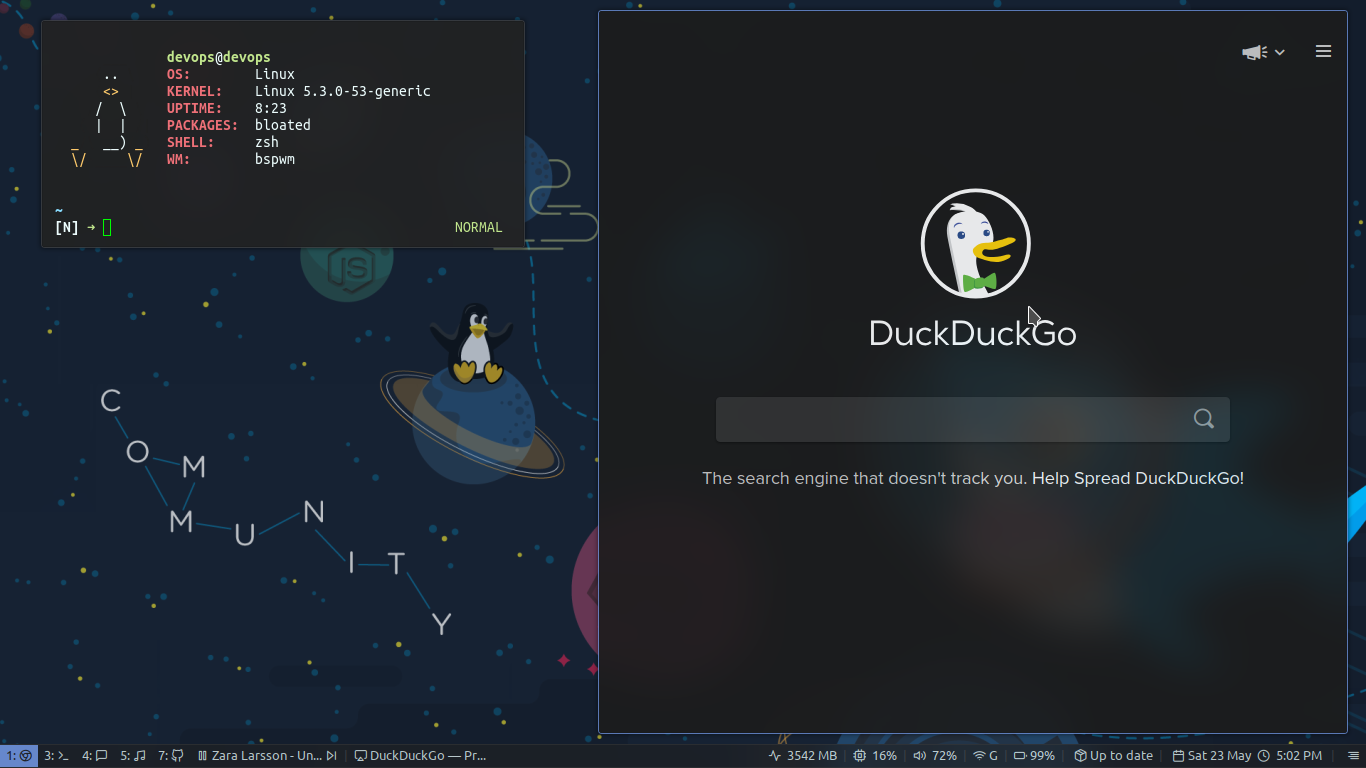Viewport: 1366px width, 768px height.
Task: Click the KERNEL value in terminal
Action: pyautogui.click(x=342, y=91)
